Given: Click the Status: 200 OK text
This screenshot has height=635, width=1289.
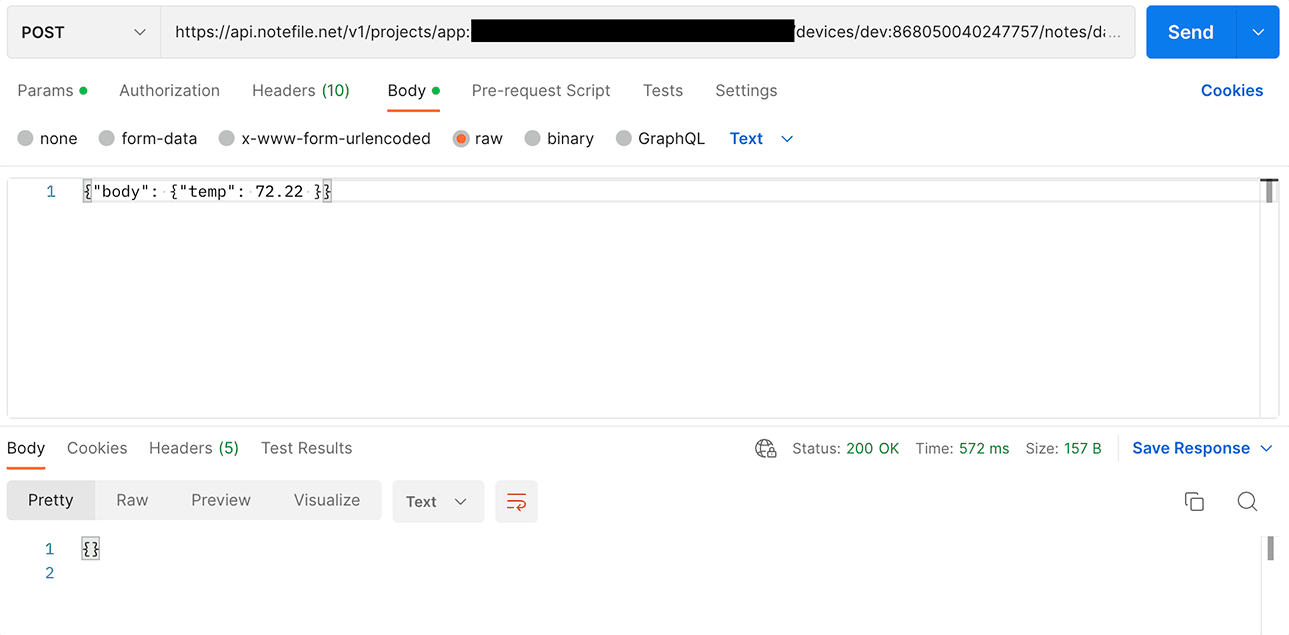Looking at the screenshot, I should (846, 448).
